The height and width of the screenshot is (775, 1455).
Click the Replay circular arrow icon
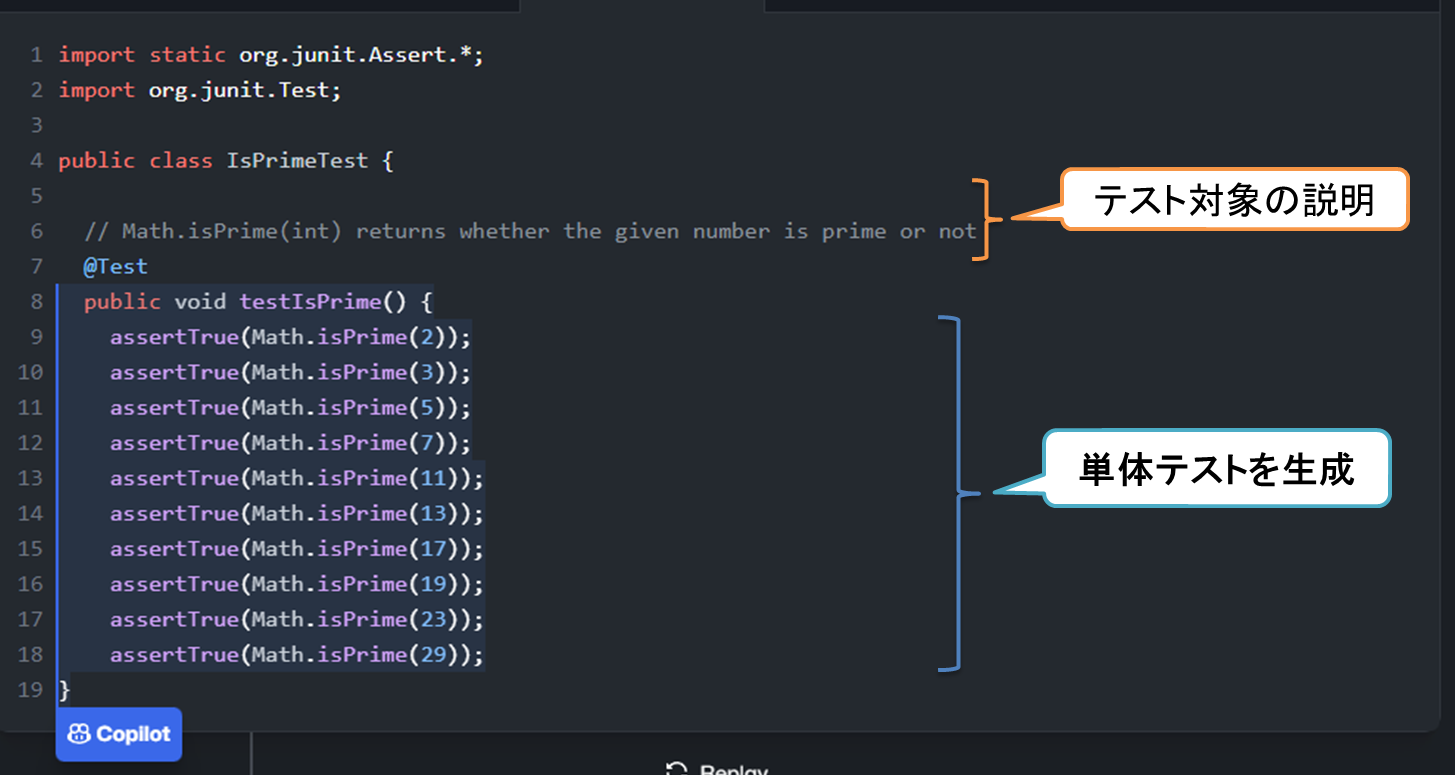coord(677,769)
